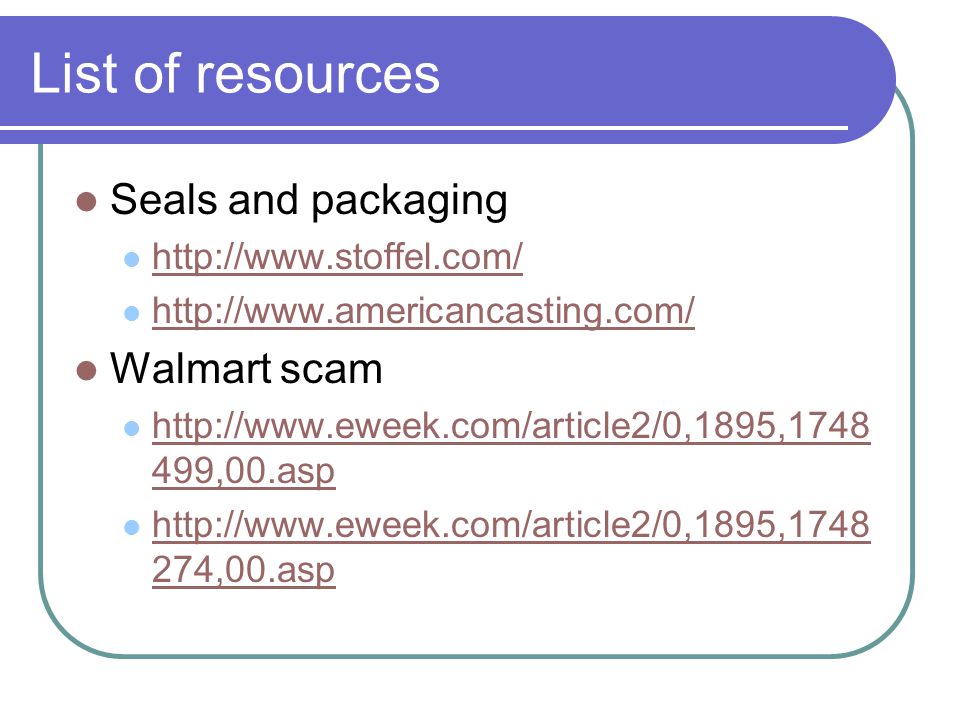Click the word "packaging" in first heading
Viewport: 960px width, 720px height.
(x=409, y=202)
